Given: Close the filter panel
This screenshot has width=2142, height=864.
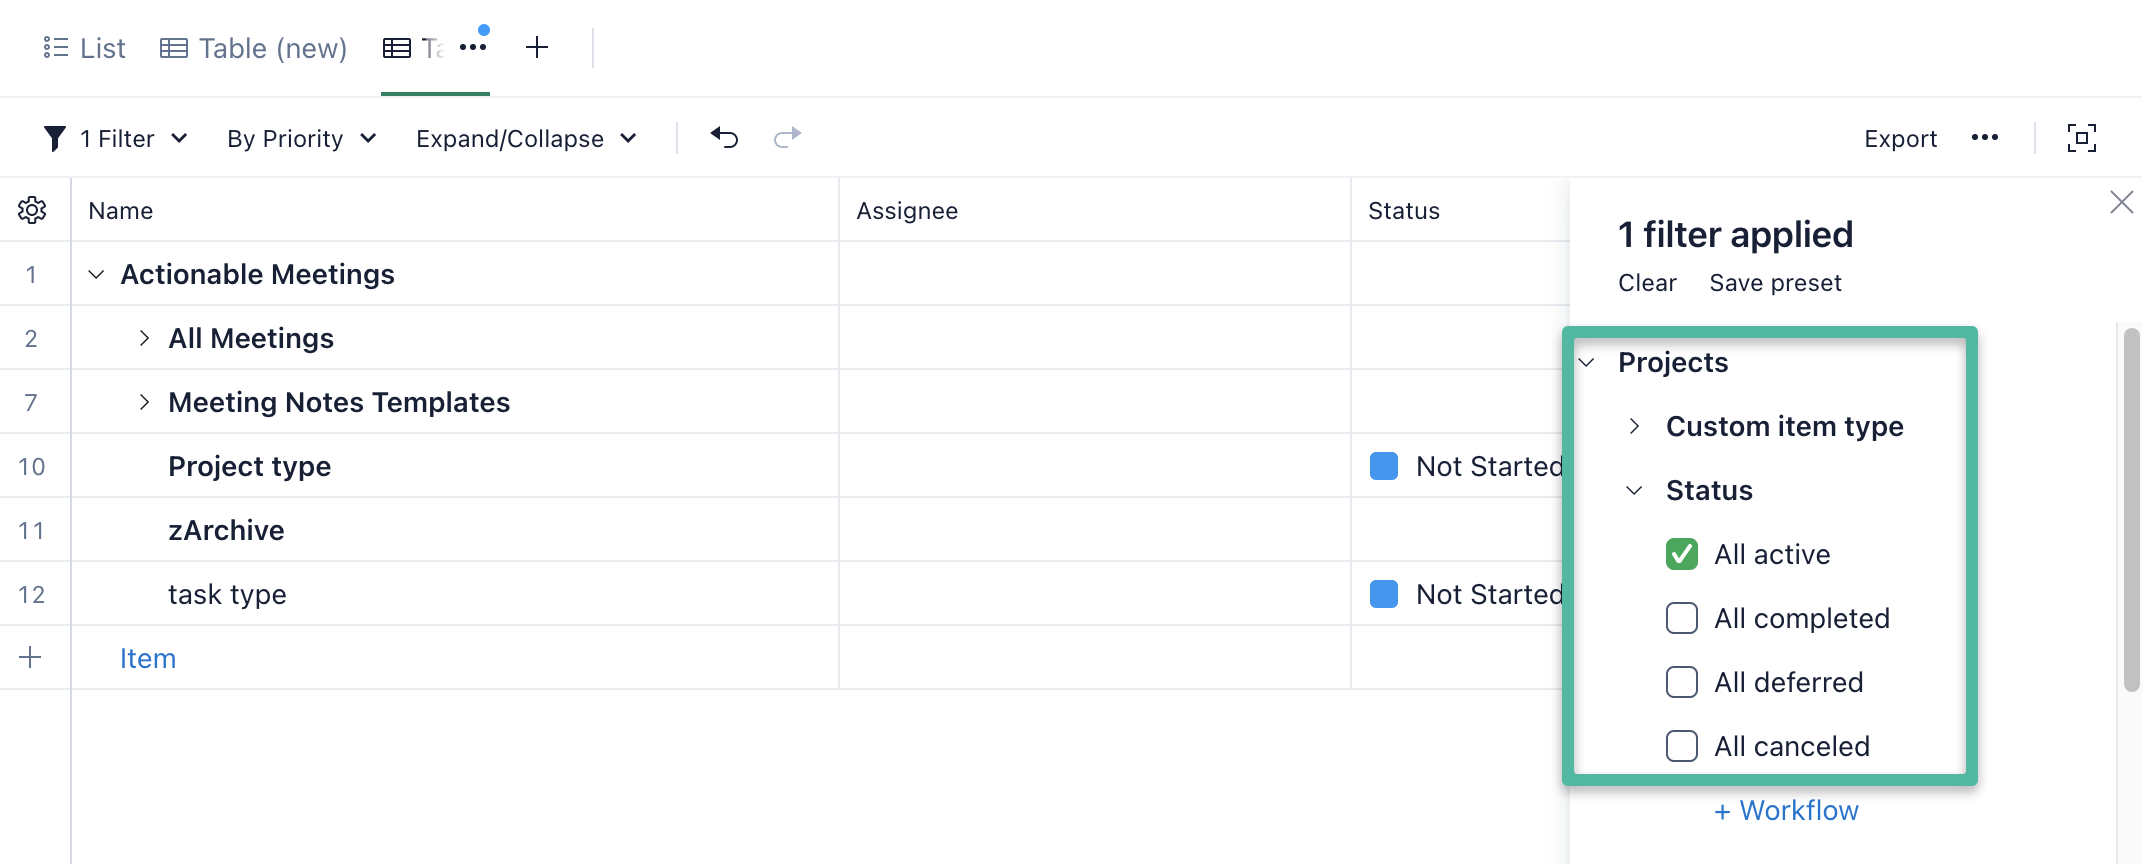Looking at the screenshot, I should click(x=2121, y=202).
